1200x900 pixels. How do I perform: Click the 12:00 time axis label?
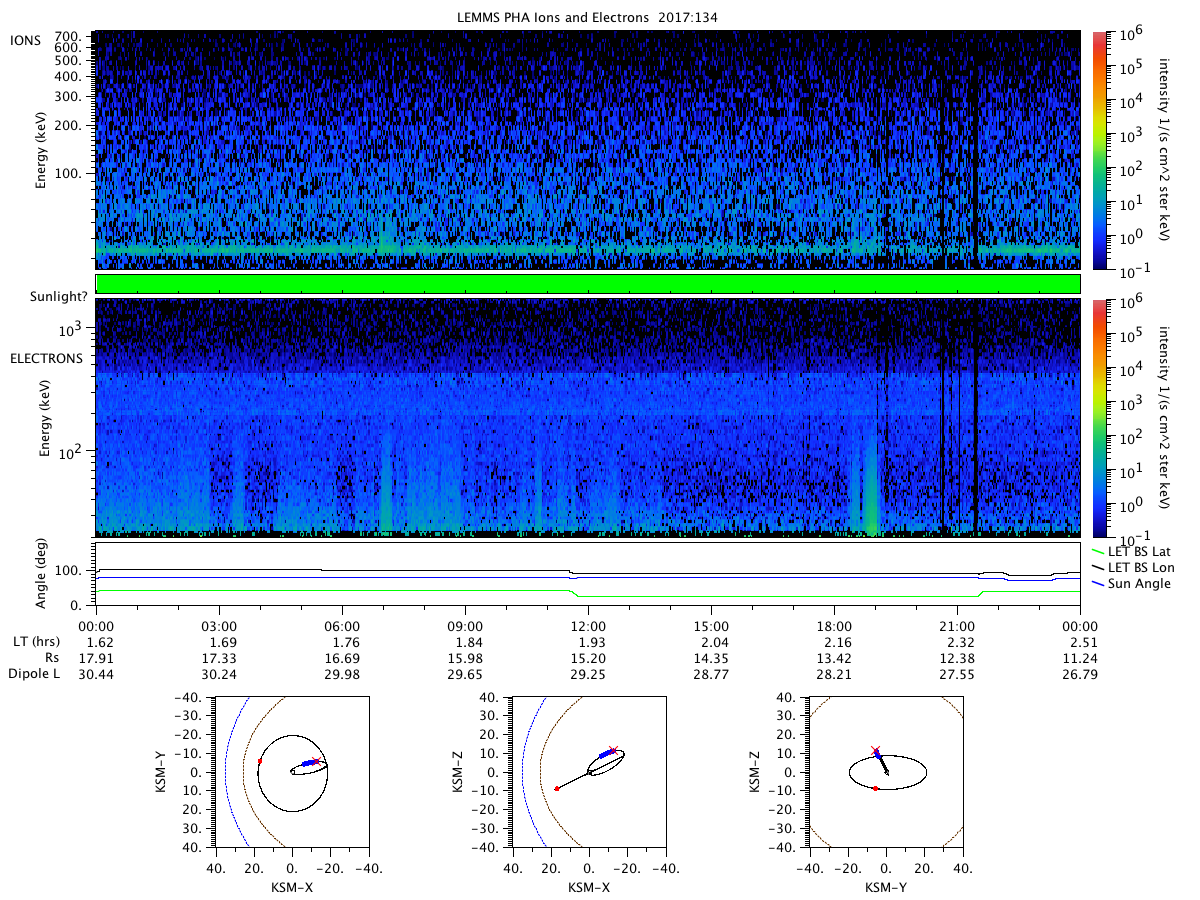coord(588,624)
